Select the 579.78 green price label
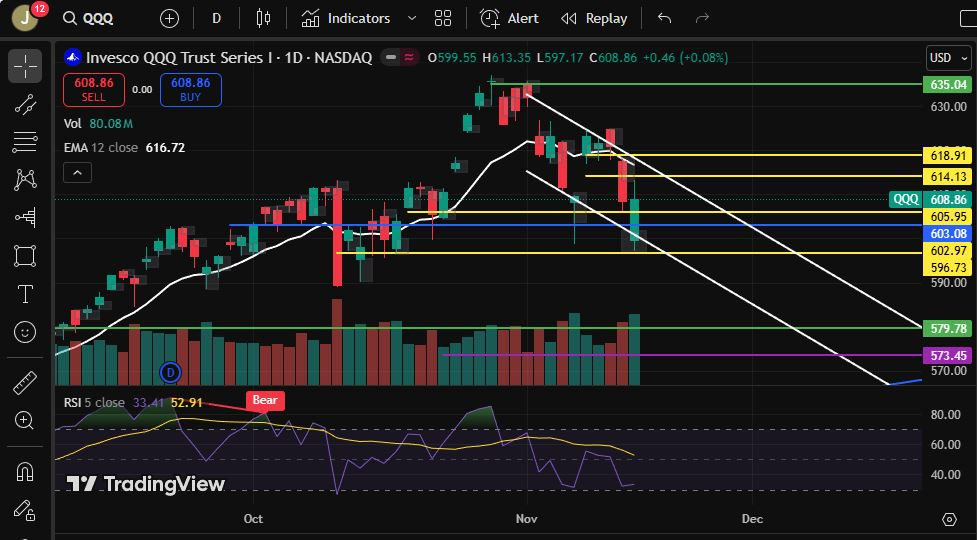This screenshot has height=540, width=977. pos(948,328)
